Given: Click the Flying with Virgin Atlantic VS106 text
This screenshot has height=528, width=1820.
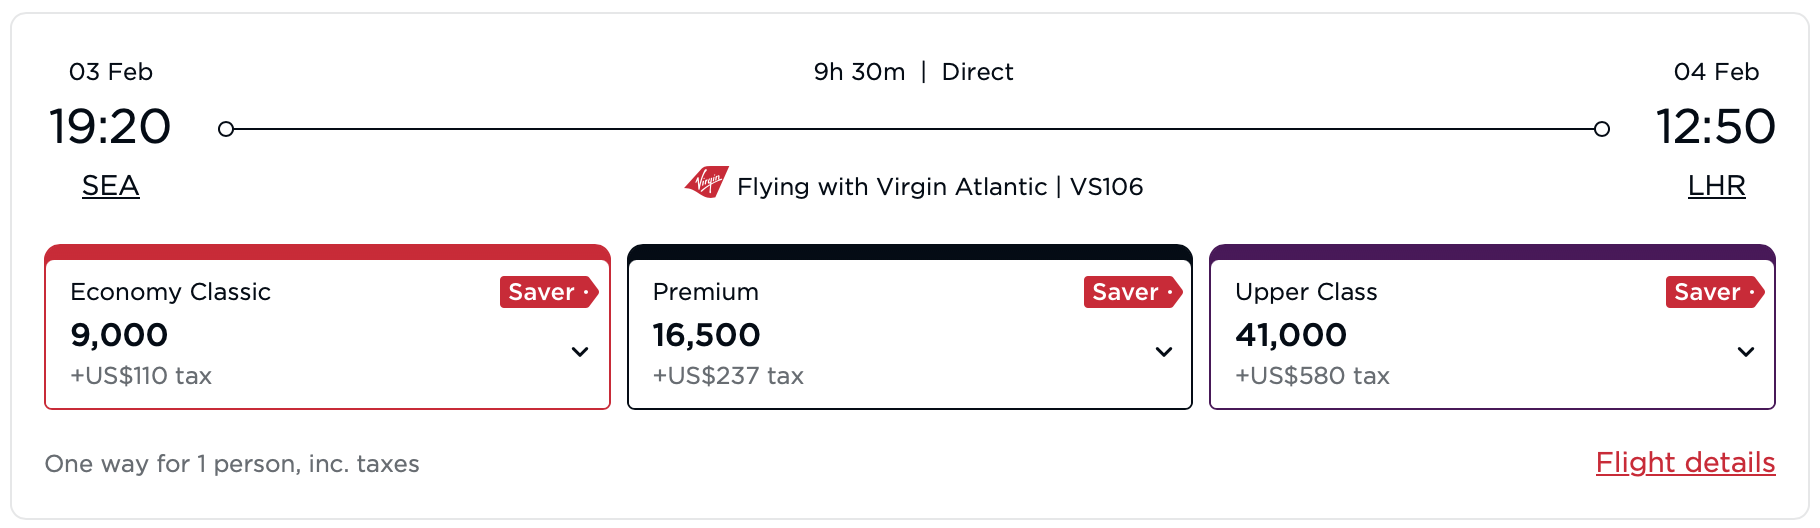Looking at the screenshot, I should pos(940,187).
